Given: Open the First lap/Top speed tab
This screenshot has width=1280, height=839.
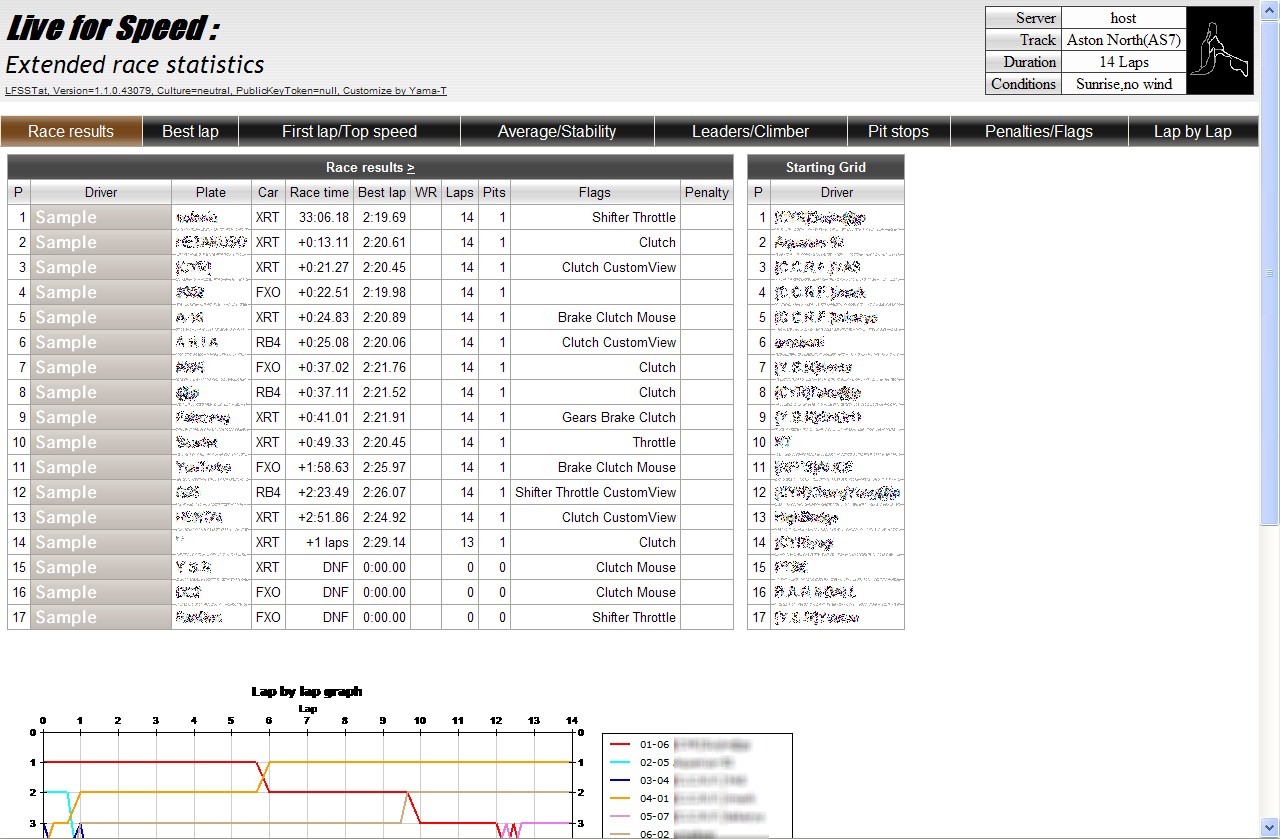Looking at the screenshot, I should [349, 131].
